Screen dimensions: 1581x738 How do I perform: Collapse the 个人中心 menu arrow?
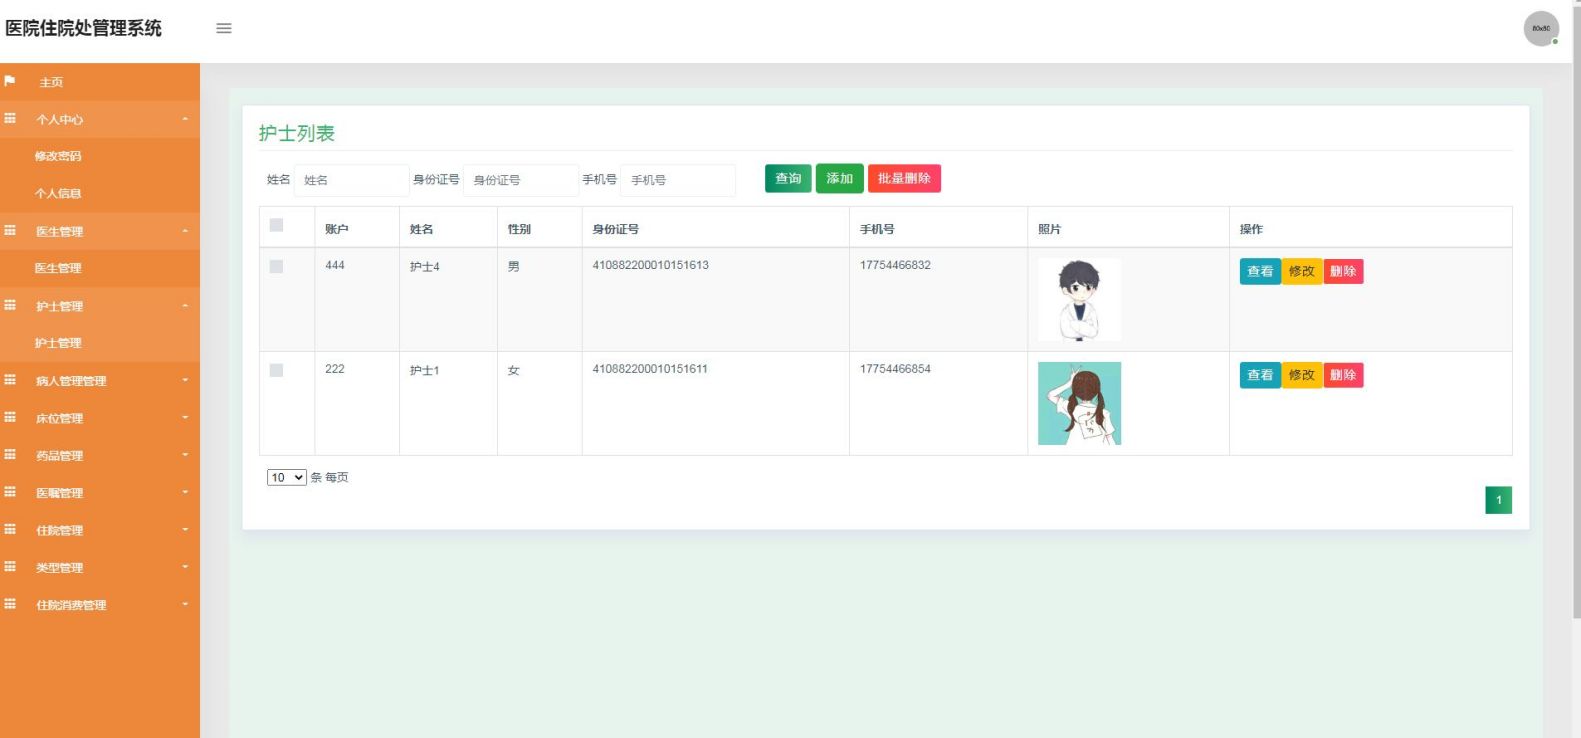pos(185,119)
